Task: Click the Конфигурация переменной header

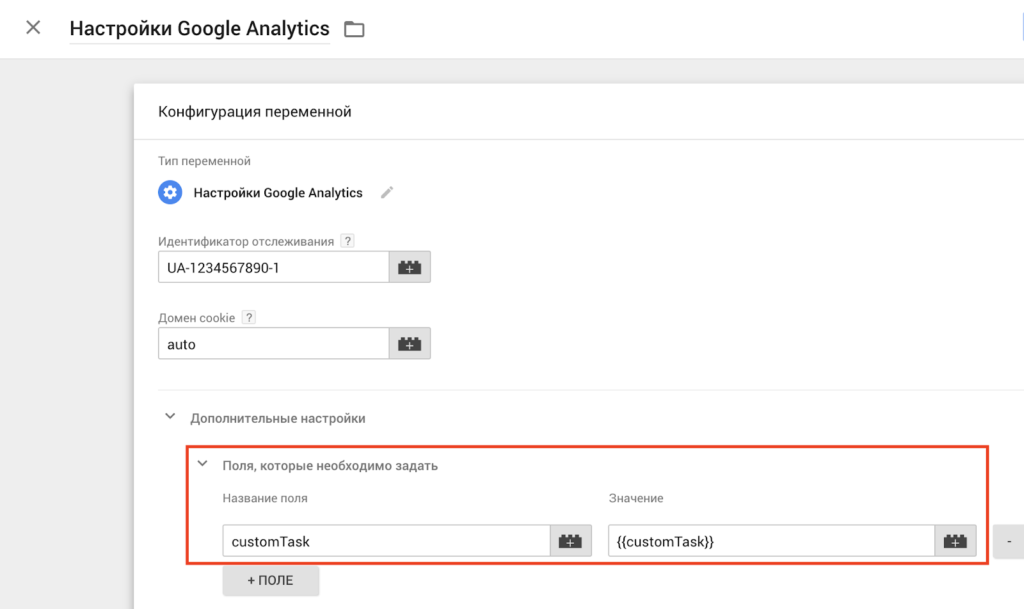Action: click(255, 112)
